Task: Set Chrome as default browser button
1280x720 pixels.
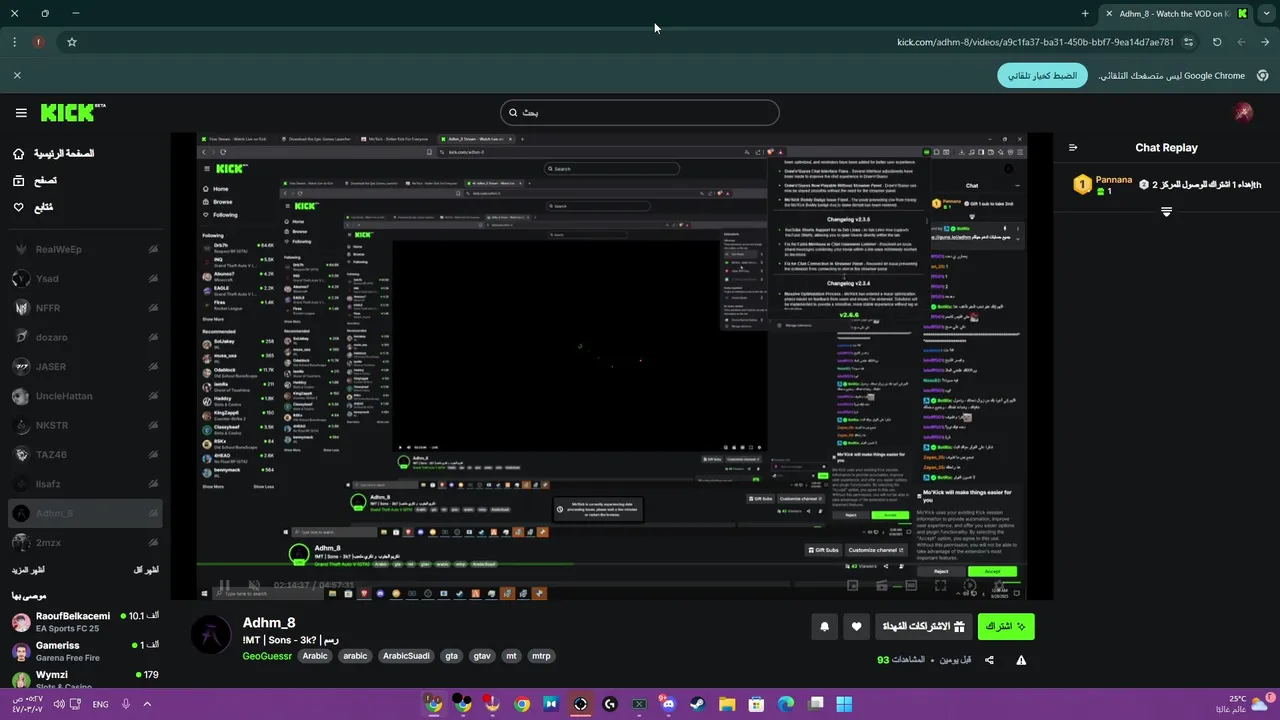Action: pos(1042,75)
